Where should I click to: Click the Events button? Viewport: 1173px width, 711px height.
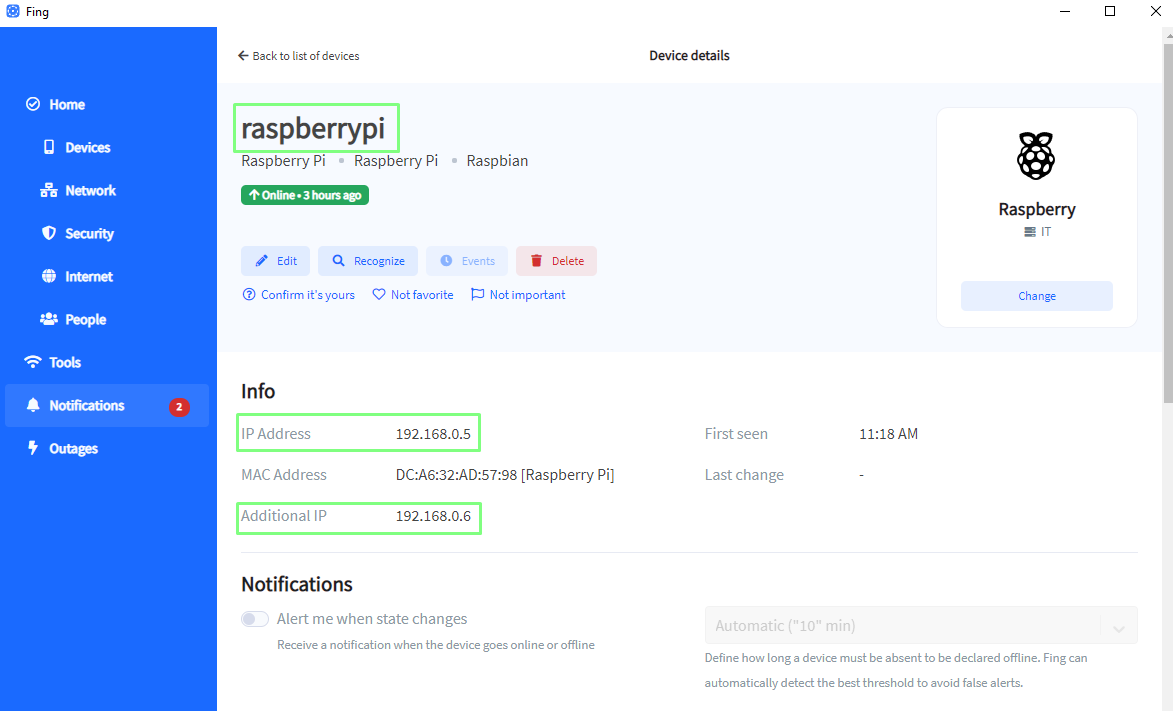click(x=467, y=260)
